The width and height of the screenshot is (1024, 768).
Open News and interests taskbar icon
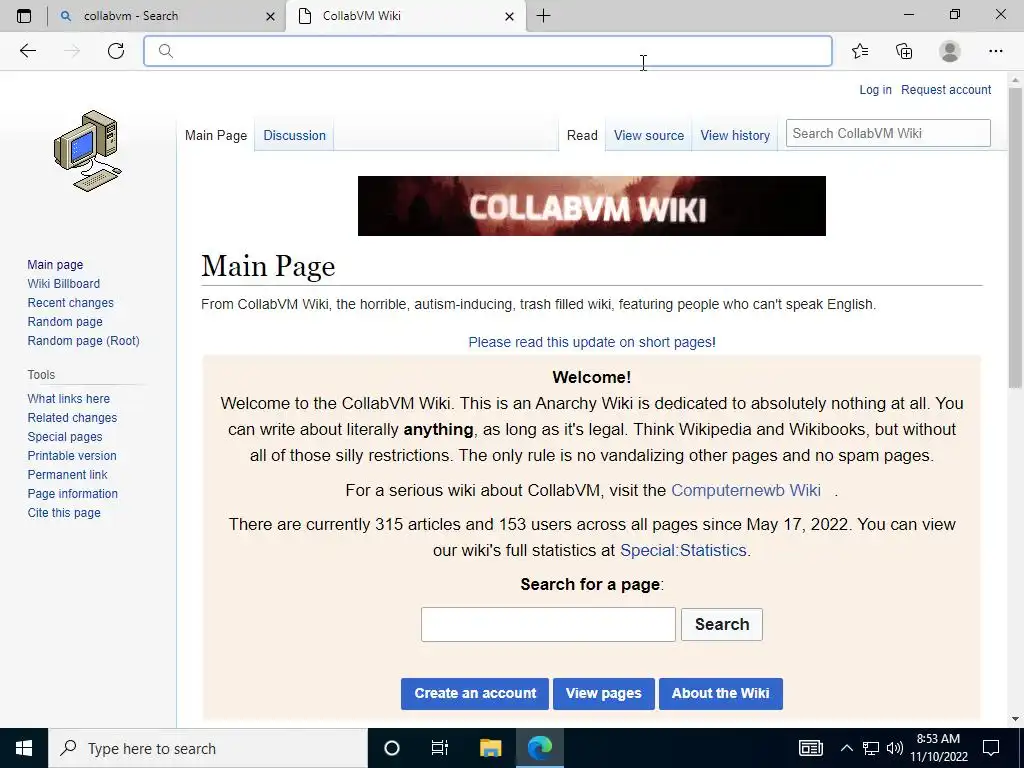coord(810,748)
